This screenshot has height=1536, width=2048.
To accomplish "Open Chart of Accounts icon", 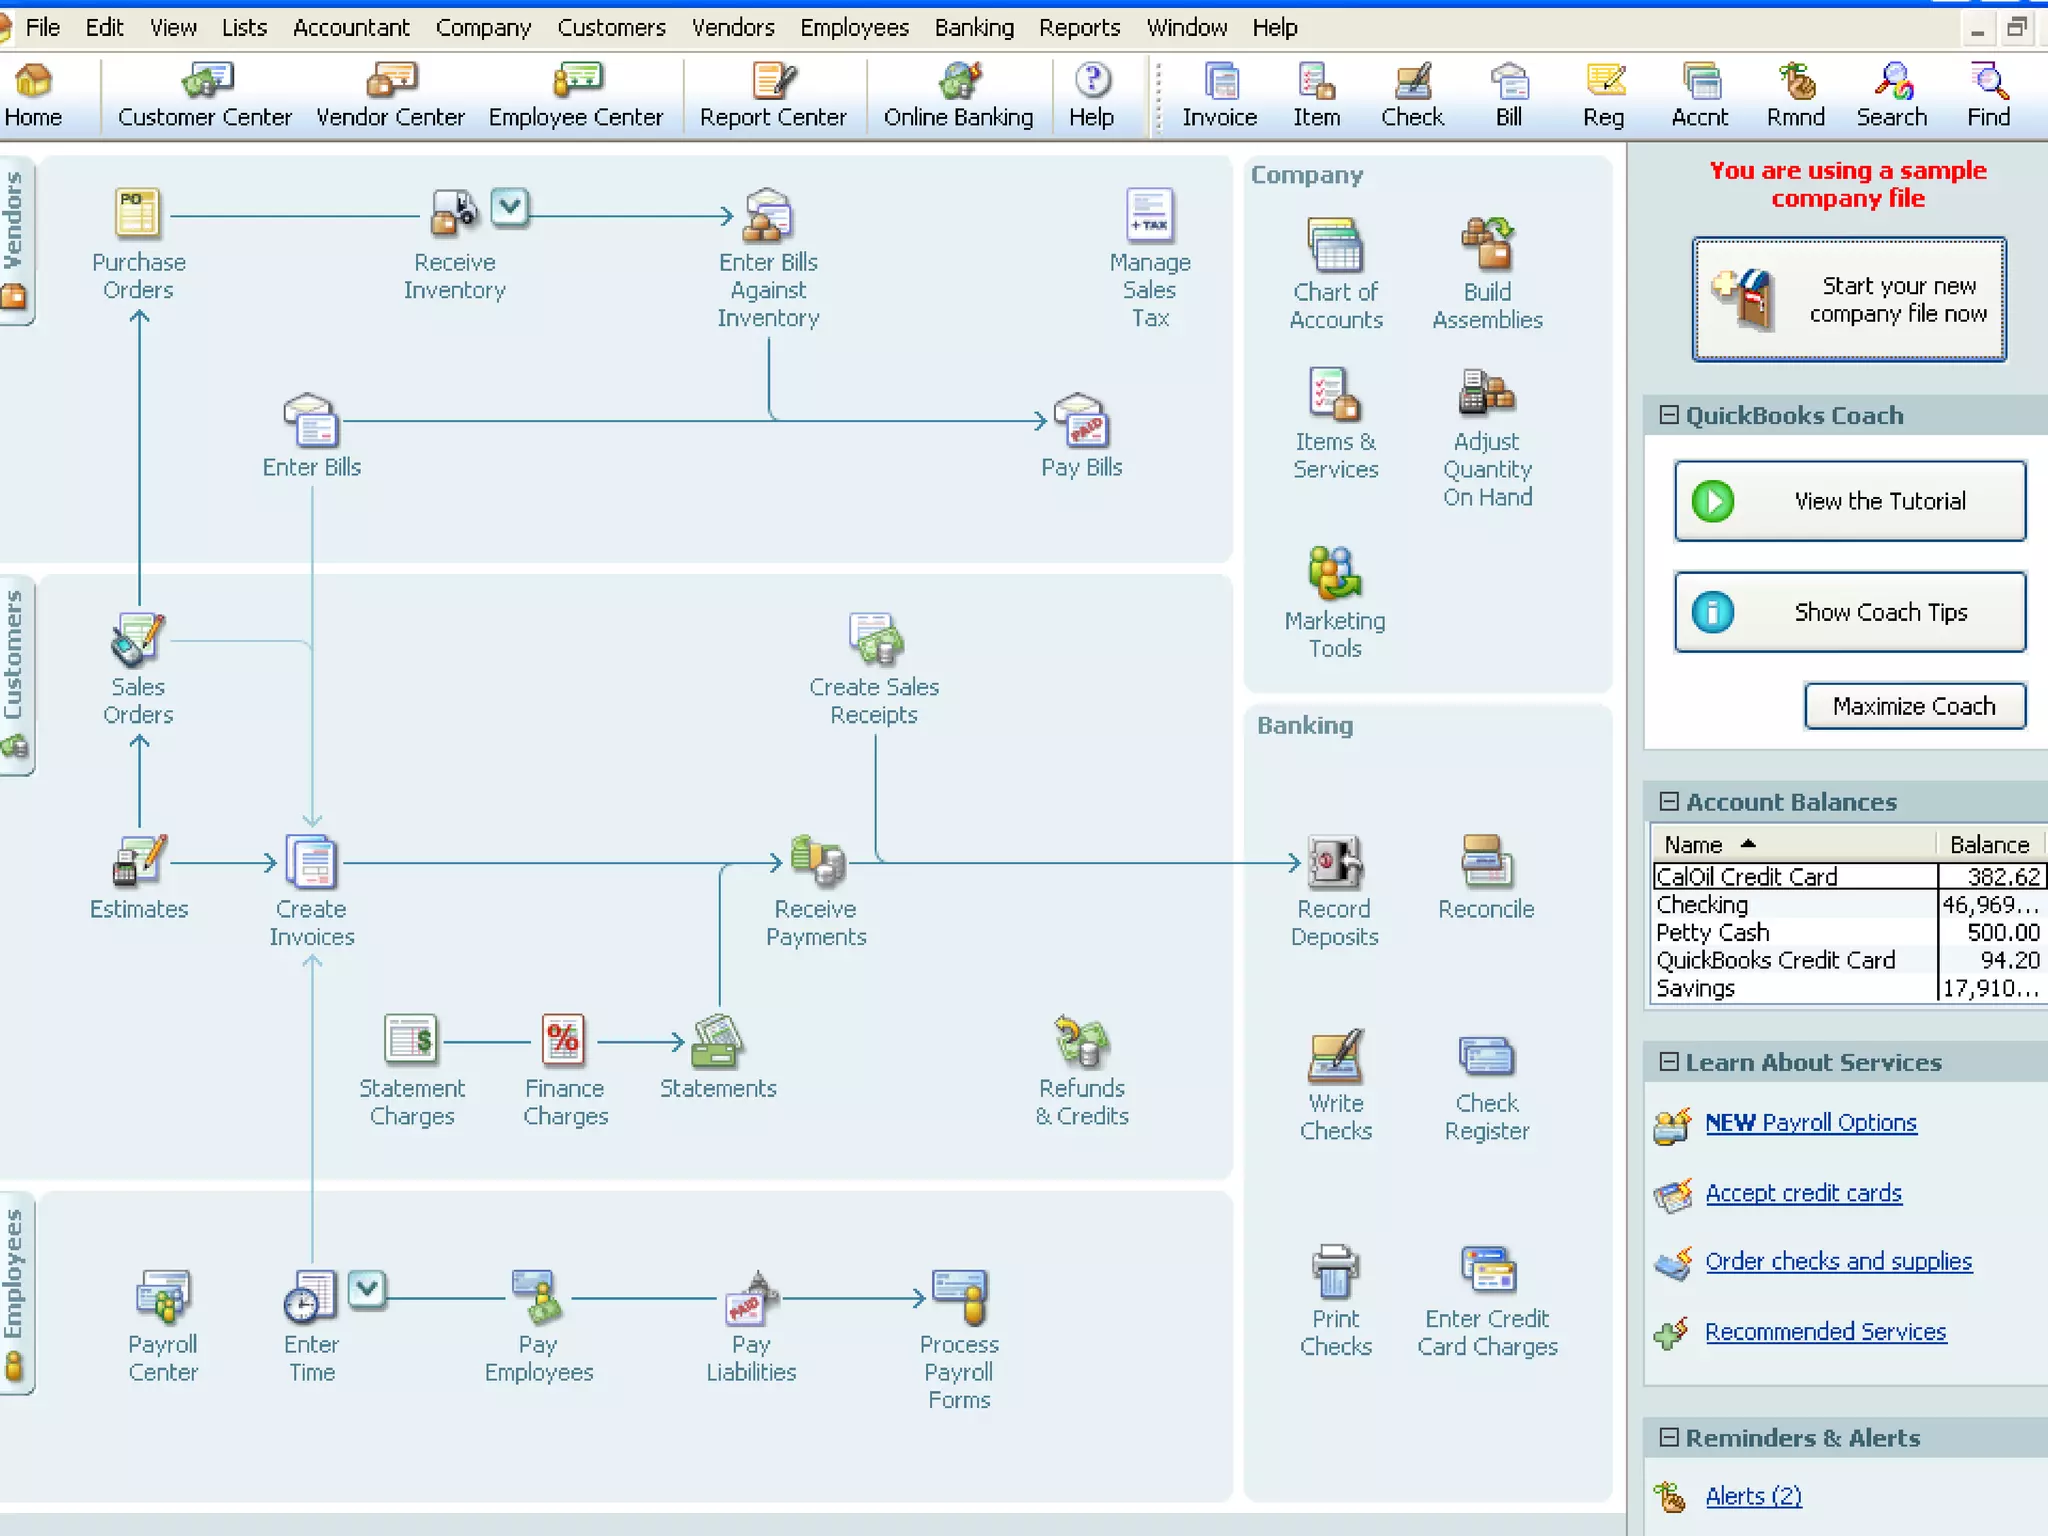I will tap(1335, 246).
